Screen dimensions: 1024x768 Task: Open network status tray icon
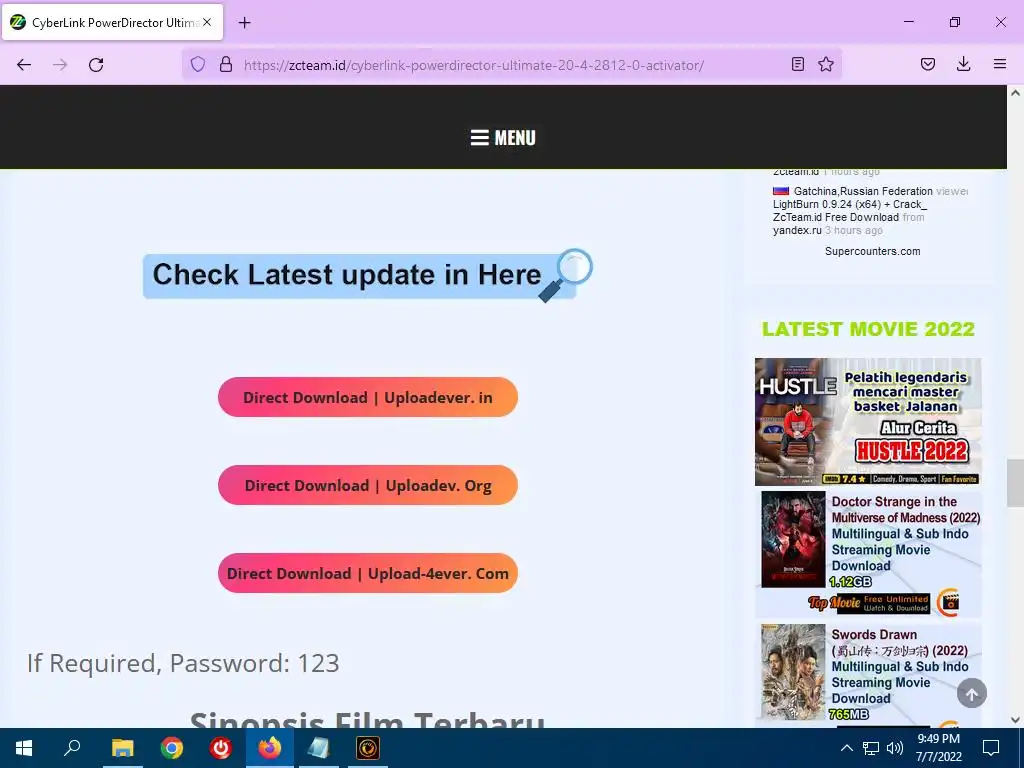[x=871, y=748]
